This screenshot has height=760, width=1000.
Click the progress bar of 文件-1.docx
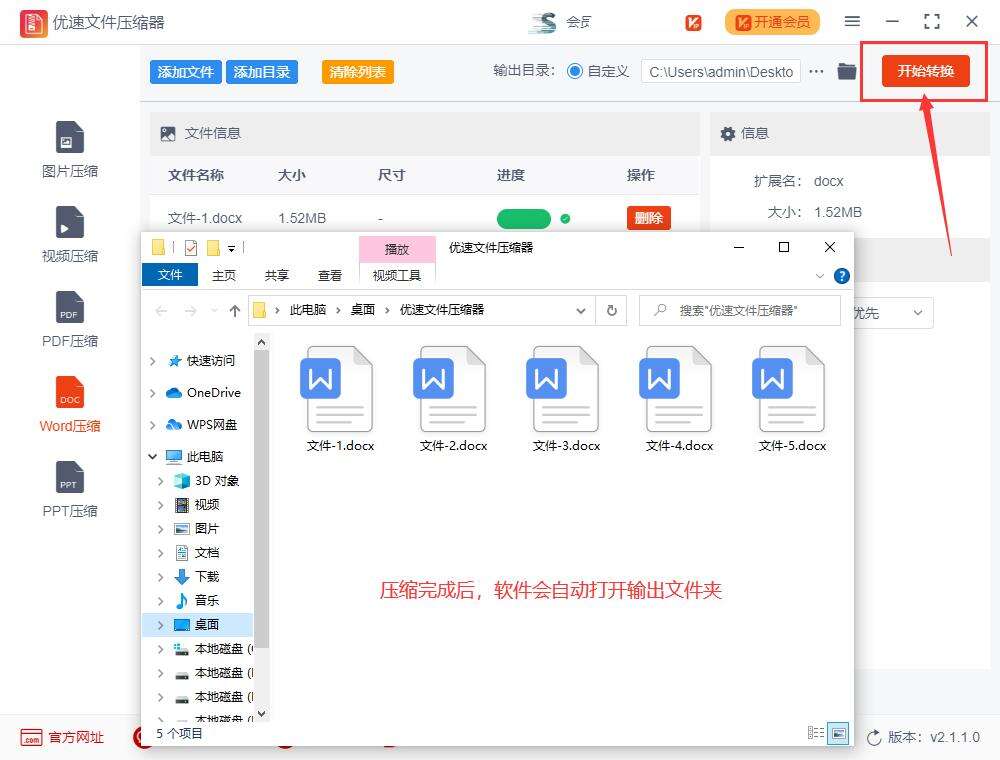pyautogui.click(x=522, y=217)
